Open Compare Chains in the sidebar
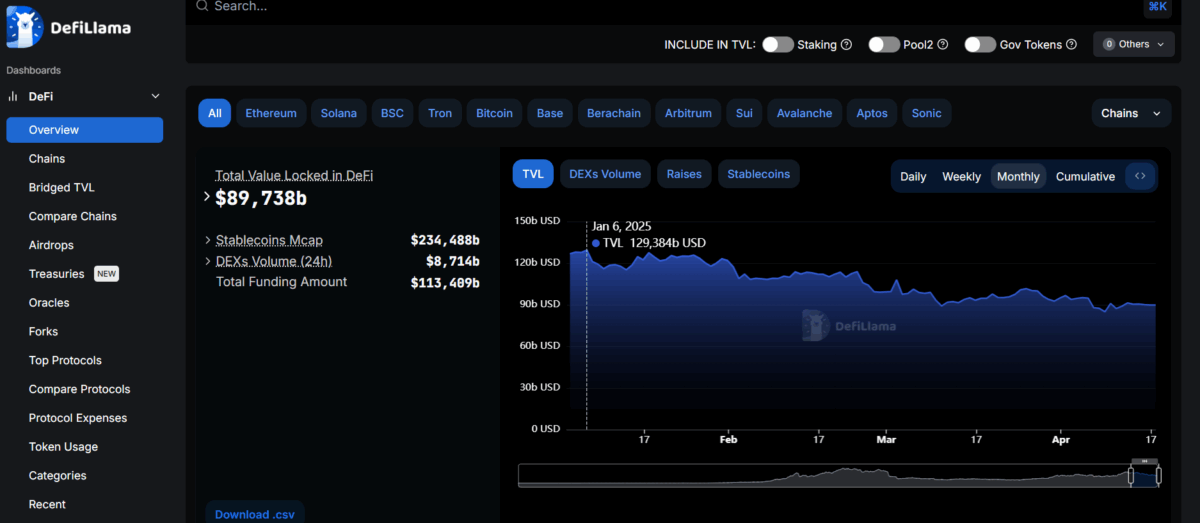This screenshot has height=523, width=1200. click(x=72, y=216)
